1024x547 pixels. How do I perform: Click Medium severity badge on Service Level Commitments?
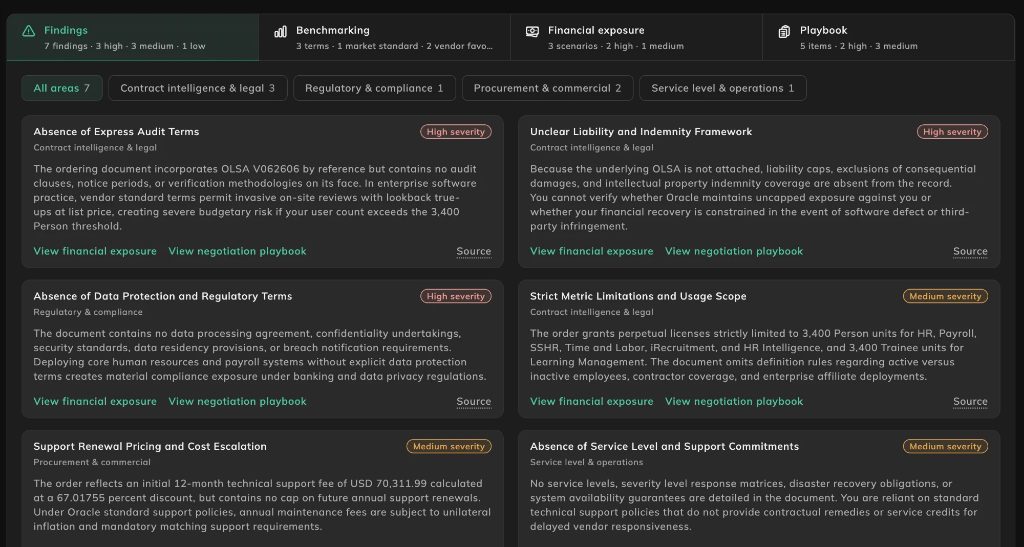click(945, 446)
